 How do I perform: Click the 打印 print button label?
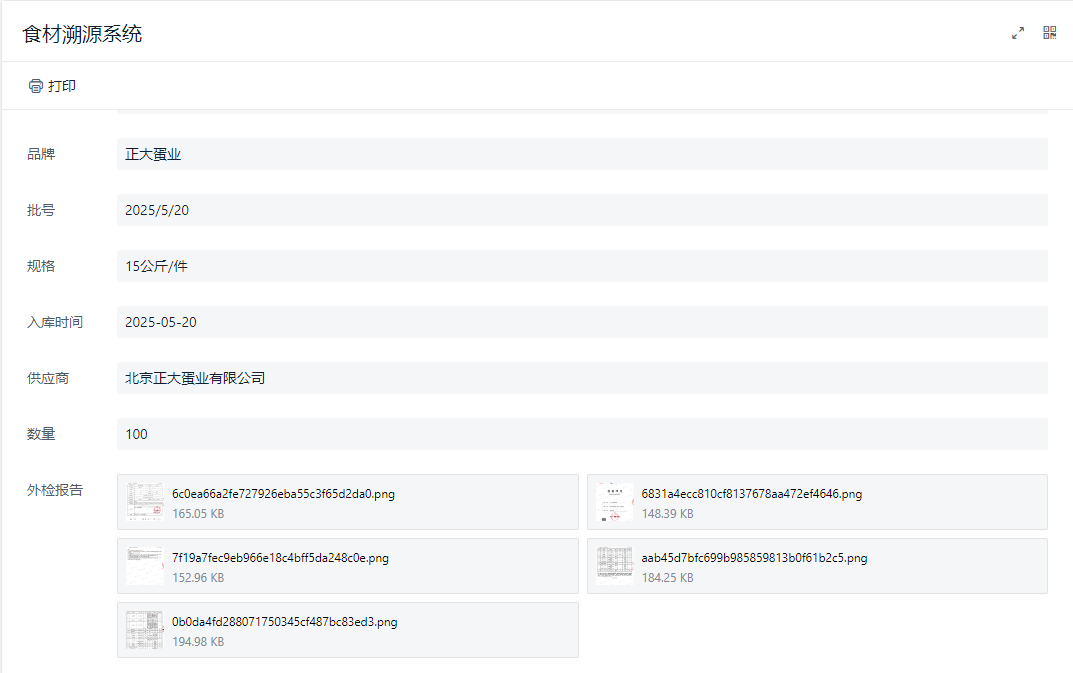coord(62,86)
